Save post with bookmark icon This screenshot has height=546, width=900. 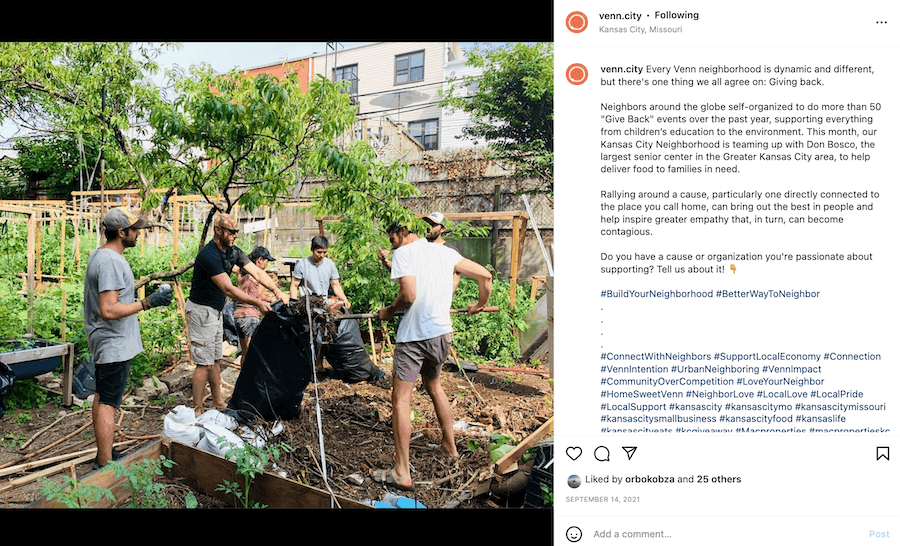(x=882, y=454)
